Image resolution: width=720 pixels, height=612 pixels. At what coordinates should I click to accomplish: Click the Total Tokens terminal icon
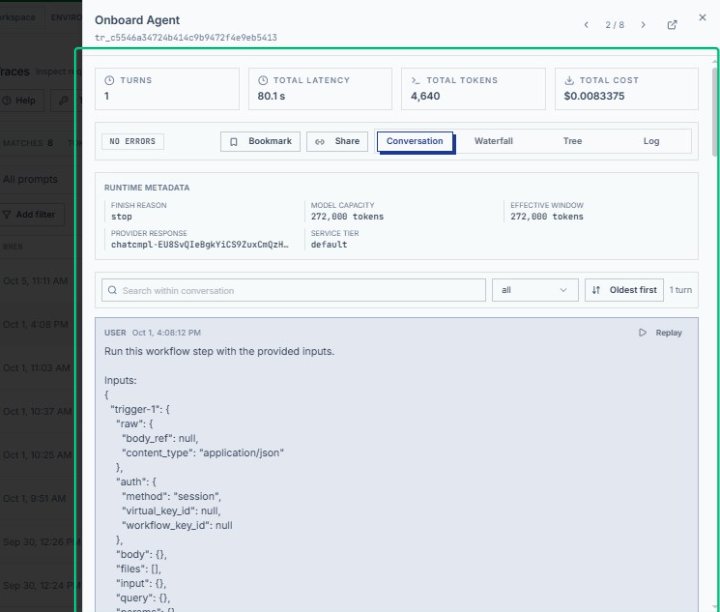[x=416, y=80]
